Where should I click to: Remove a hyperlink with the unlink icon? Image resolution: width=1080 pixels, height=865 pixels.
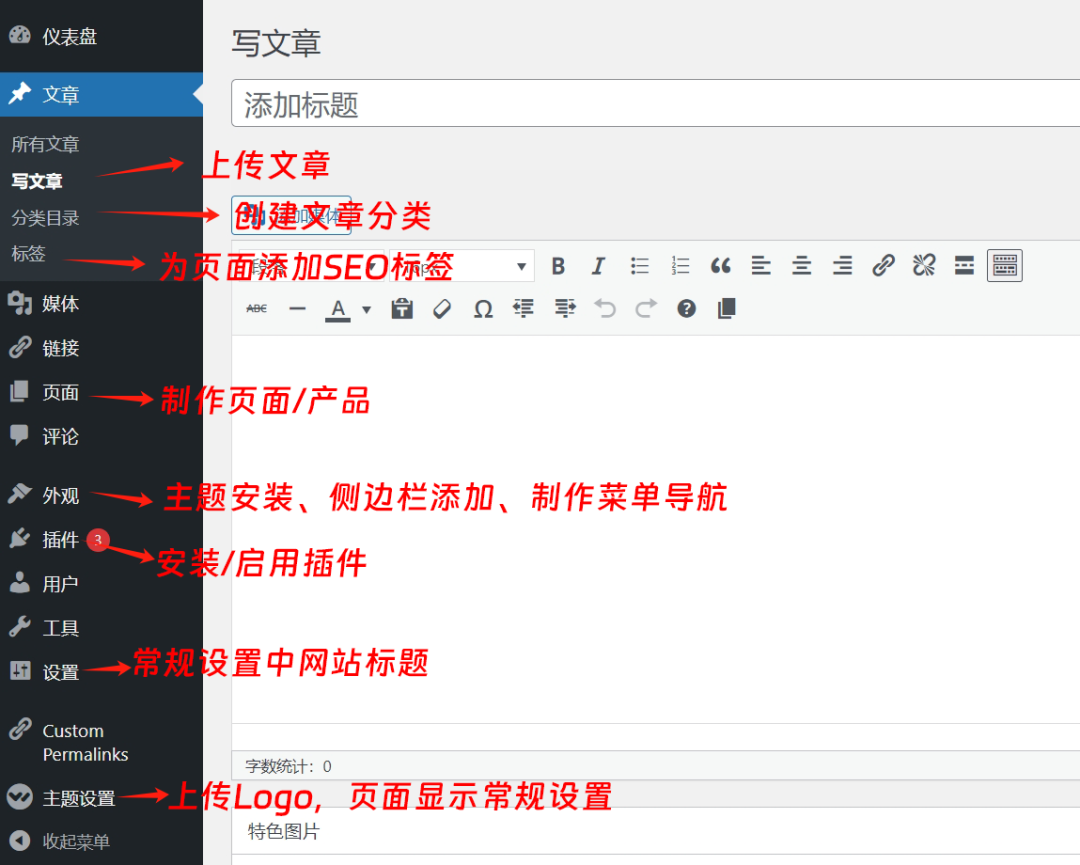coord(923,265)
